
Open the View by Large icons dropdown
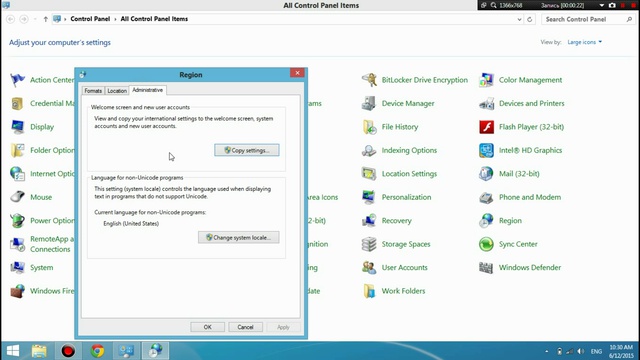click(584, 42)
